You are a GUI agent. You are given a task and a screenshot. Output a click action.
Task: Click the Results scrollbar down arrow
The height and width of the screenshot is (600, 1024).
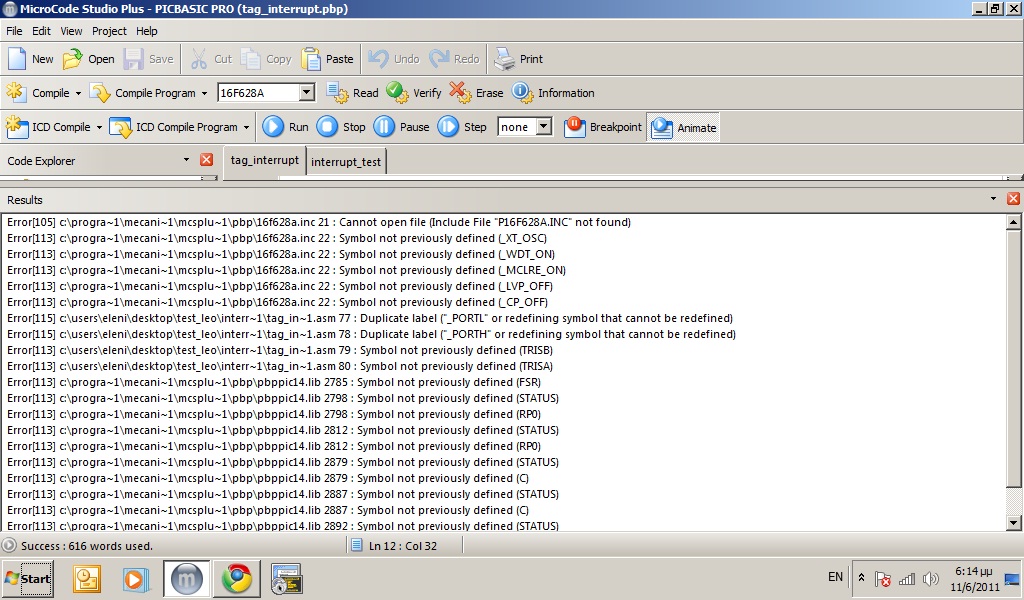tap(1013, 522)
